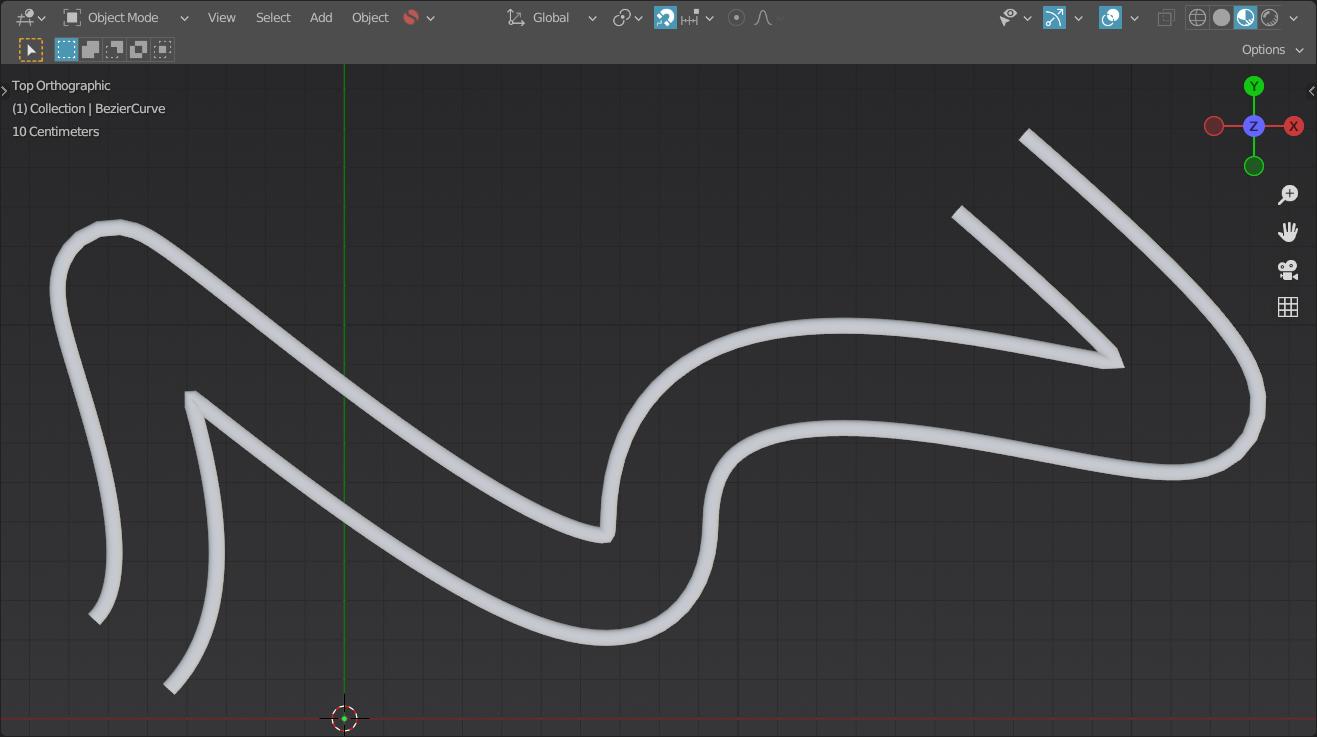Switch to material preview shading

pyautogui.click(x=1245, y=17)
